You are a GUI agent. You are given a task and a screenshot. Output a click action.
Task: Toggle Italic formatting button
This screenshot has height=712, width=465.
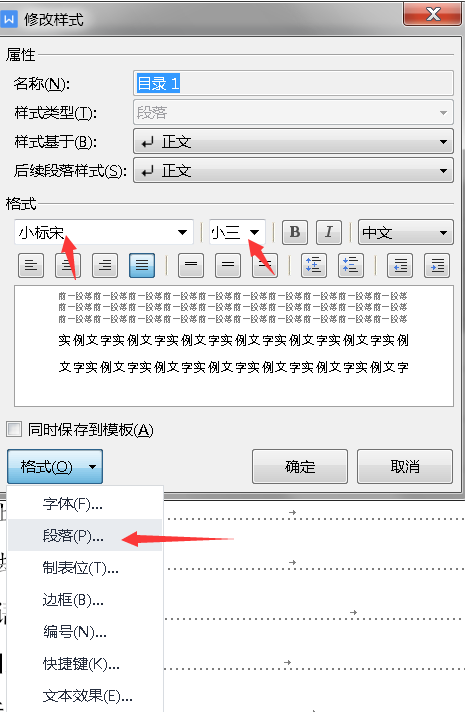click(329, 232)
